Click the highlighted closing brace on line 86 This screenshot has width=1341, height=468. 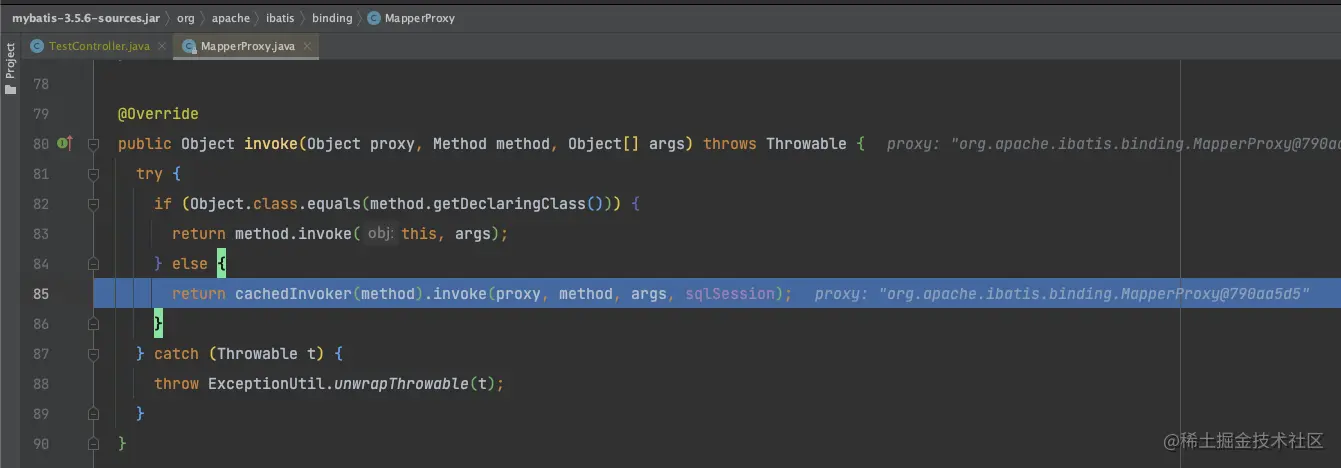tap(158, 324)
